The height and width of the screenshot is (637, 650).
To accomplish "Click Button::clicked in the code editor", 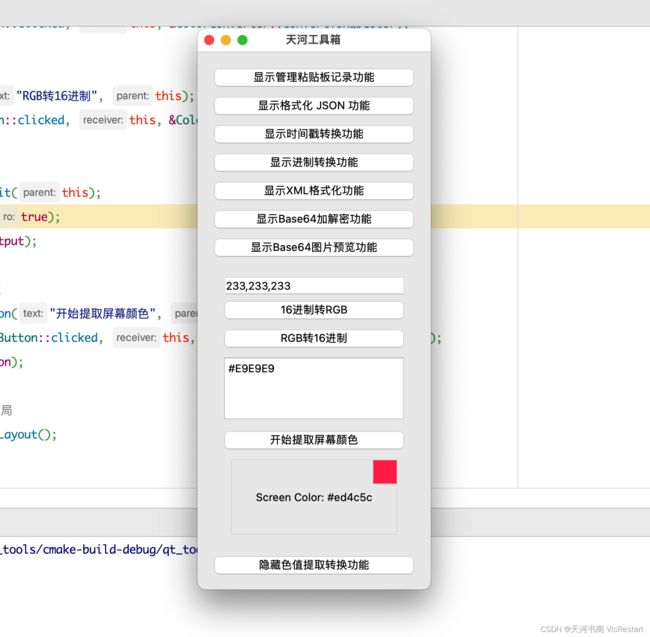I will tap(49, 338).
